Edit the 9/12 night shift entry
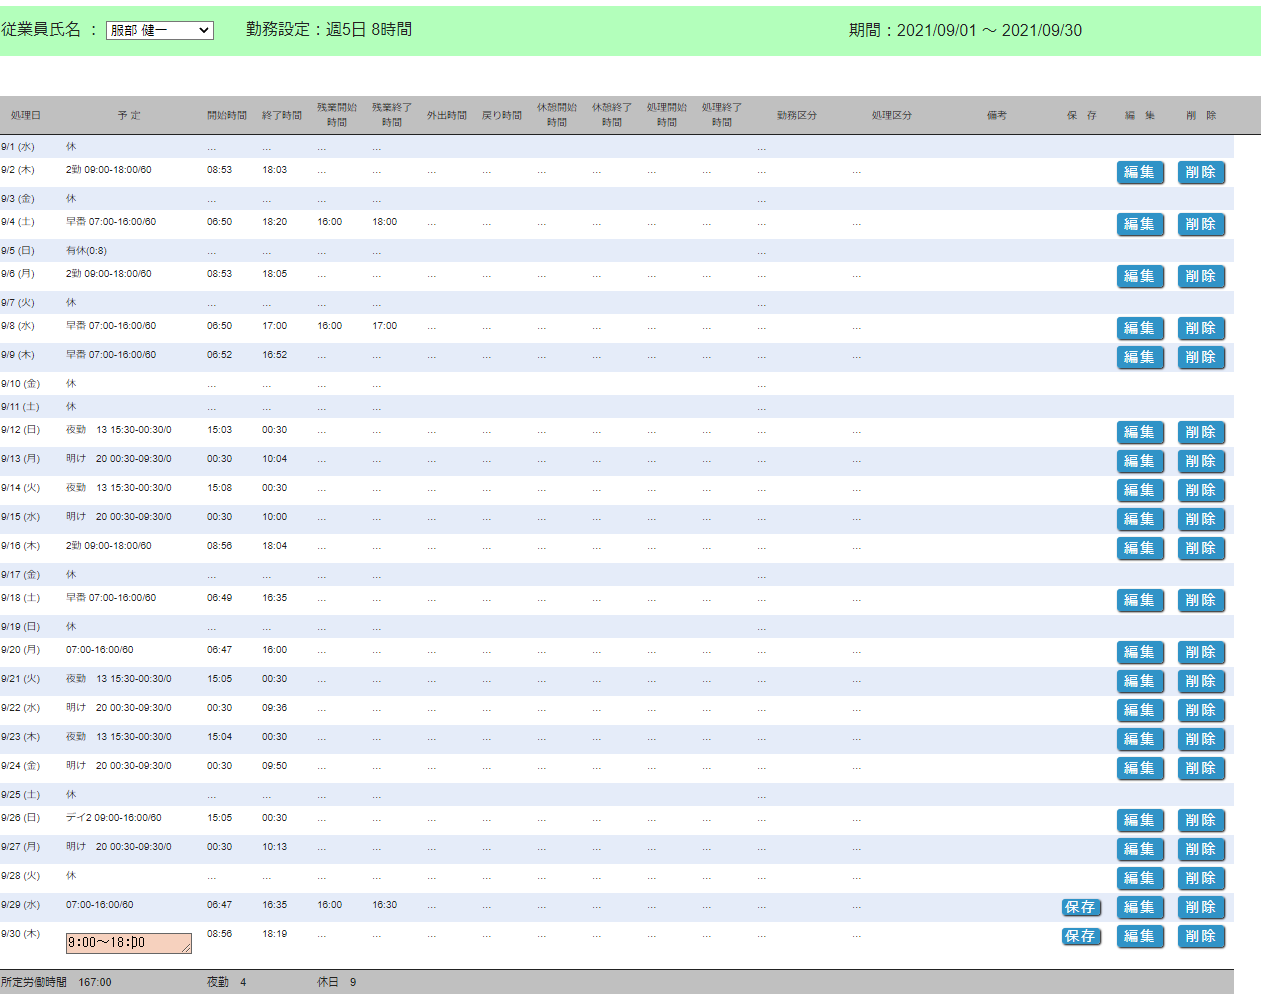 (x=1139, y=432)
